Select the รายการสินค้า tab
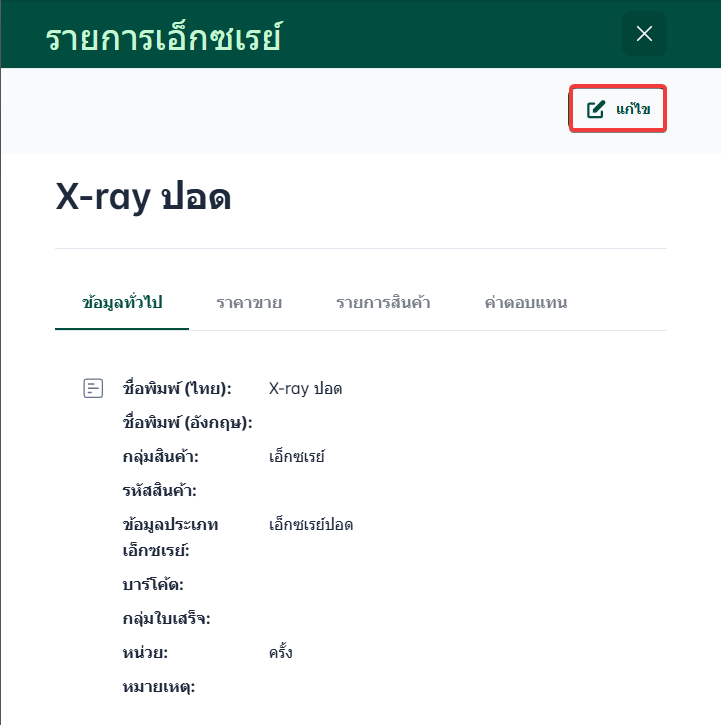Image resolution: width=721 pixels, height=725 pixels. point(383,302)
